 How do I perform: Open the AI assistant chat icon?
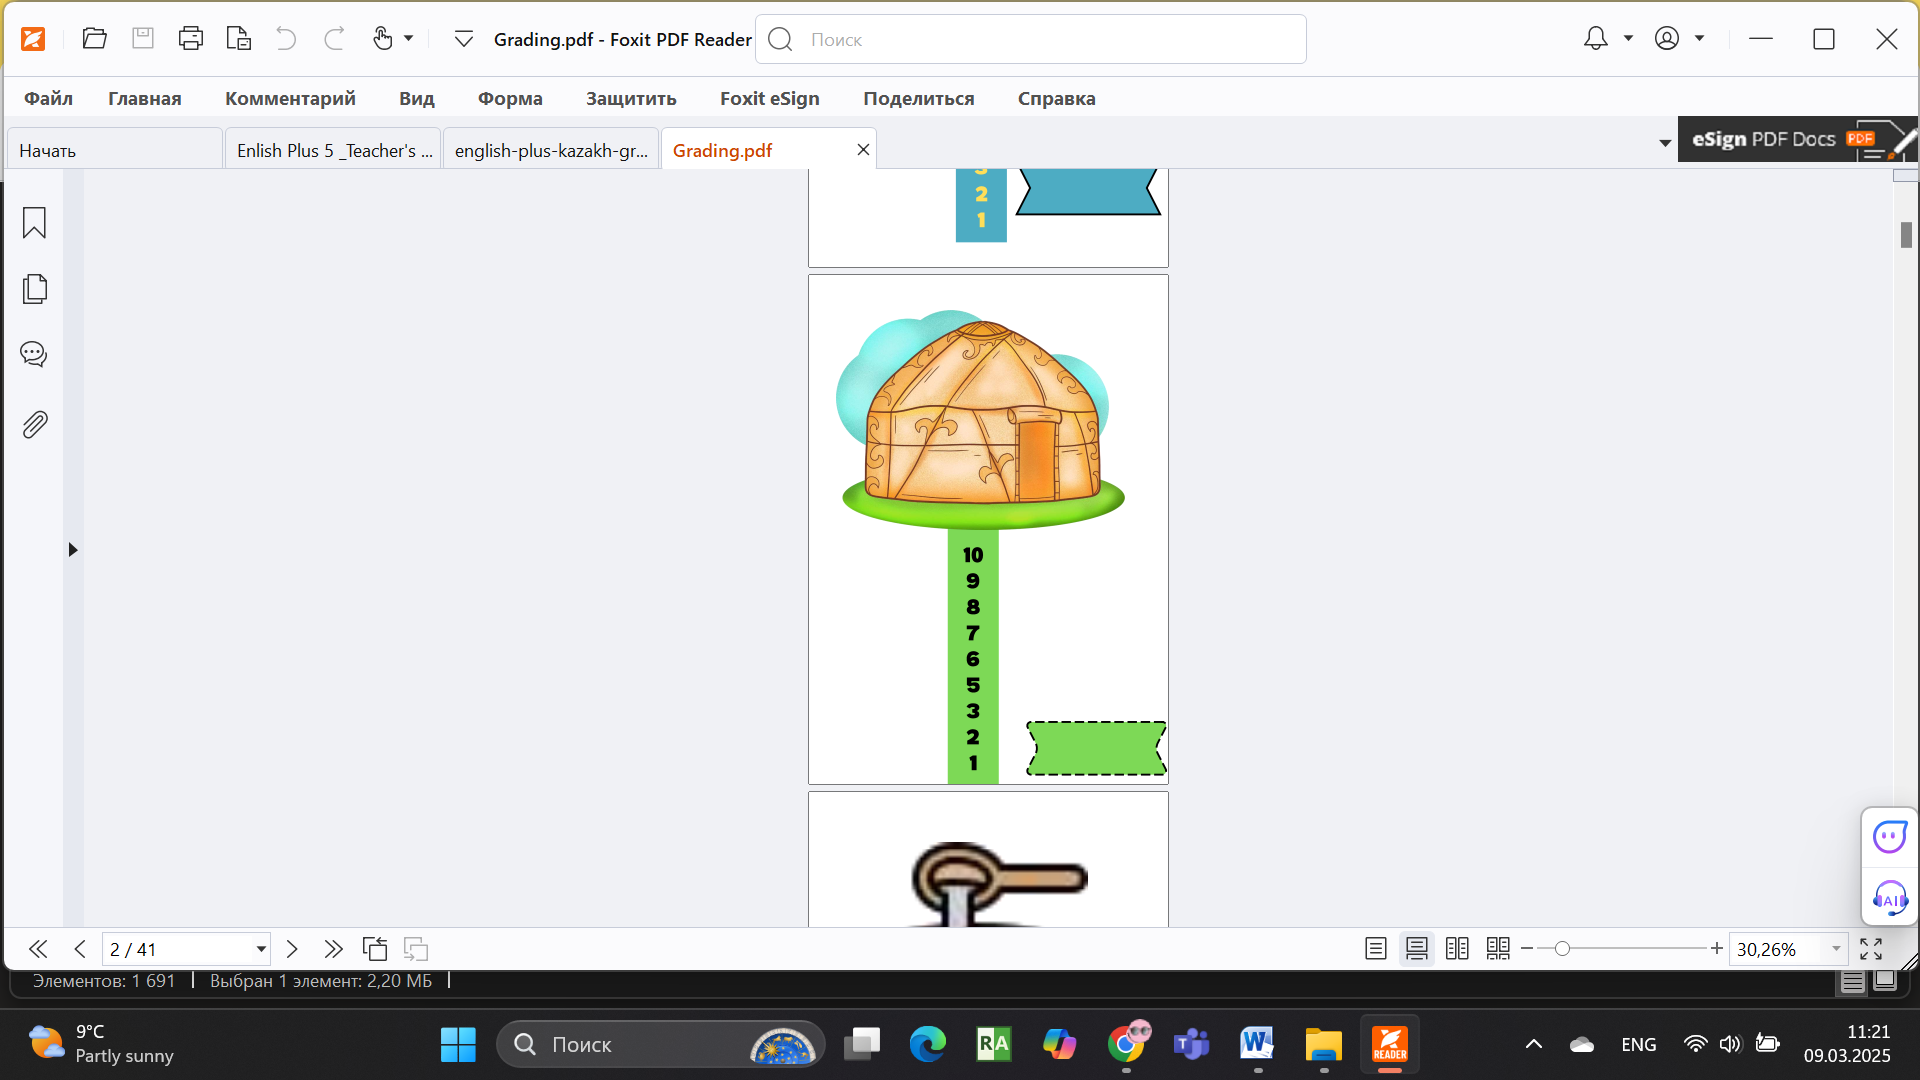(1890, 837)
